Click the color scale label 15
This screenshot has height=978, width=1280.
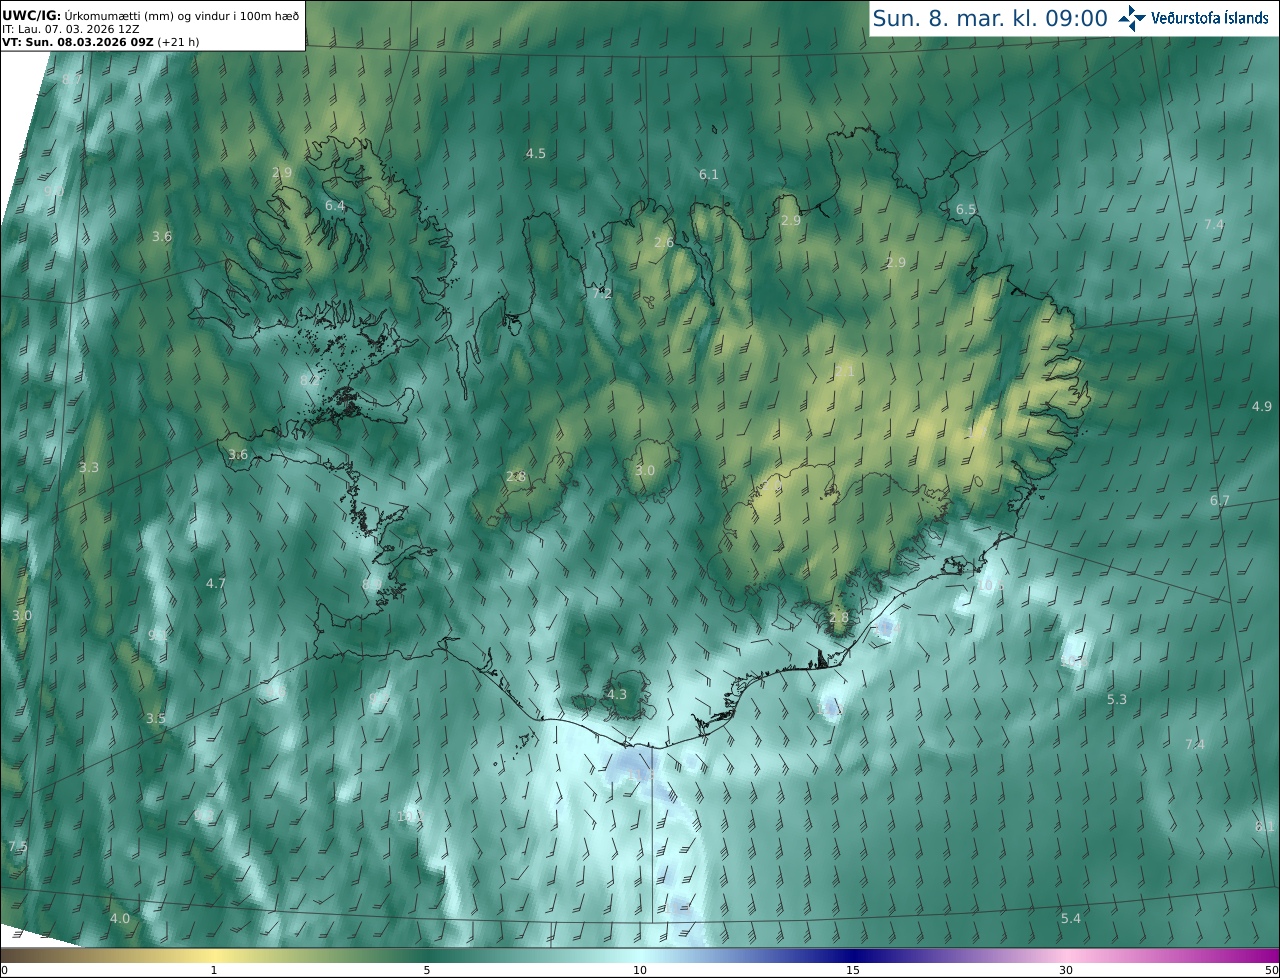[853, 970]
